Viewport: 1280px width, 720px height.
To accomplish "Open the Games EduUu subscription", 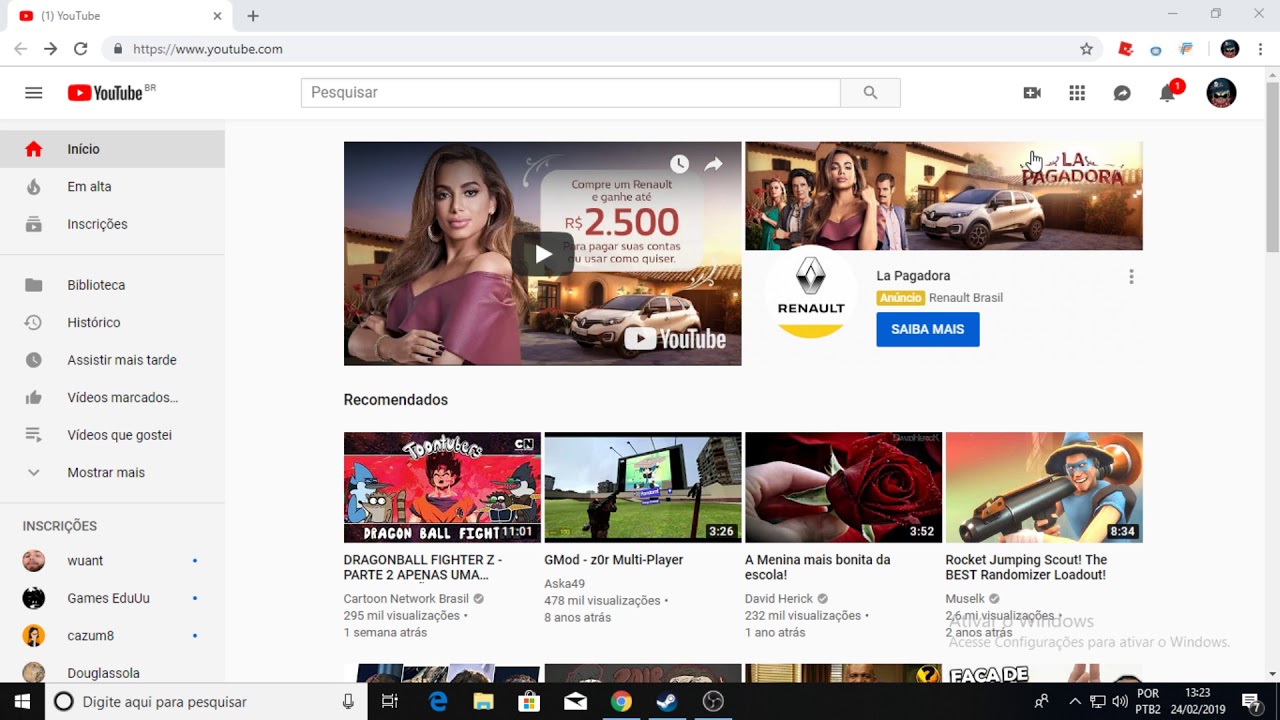I will 112,598.
